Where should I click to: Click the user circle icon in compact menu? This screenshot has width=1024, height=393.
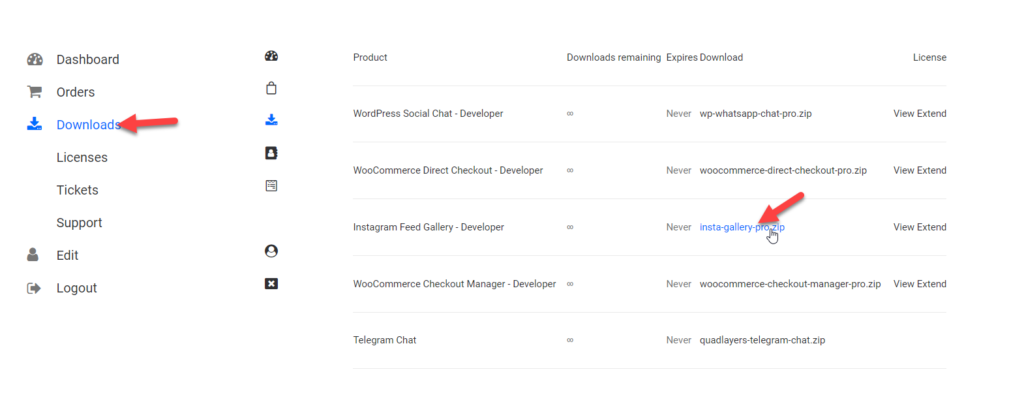(x=272, y=251)
